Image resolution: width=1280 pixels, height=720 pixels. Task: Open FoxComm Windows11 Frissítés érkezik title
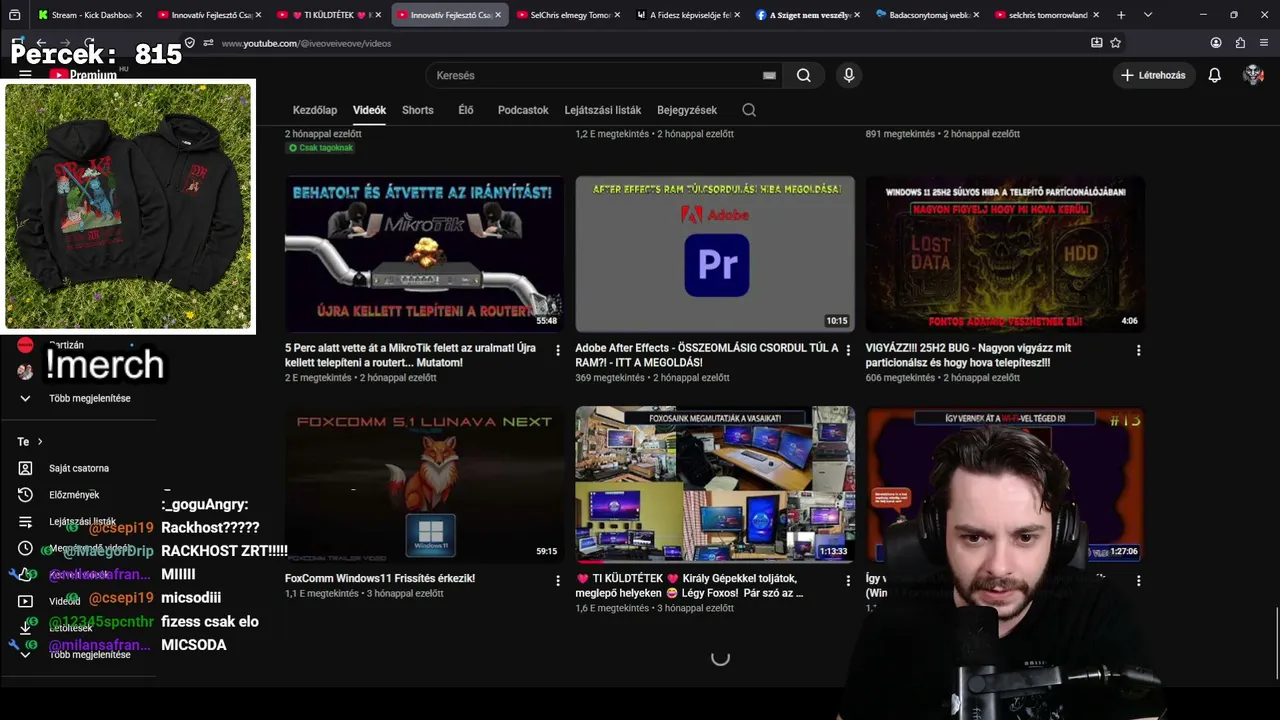tap(380, 578)
